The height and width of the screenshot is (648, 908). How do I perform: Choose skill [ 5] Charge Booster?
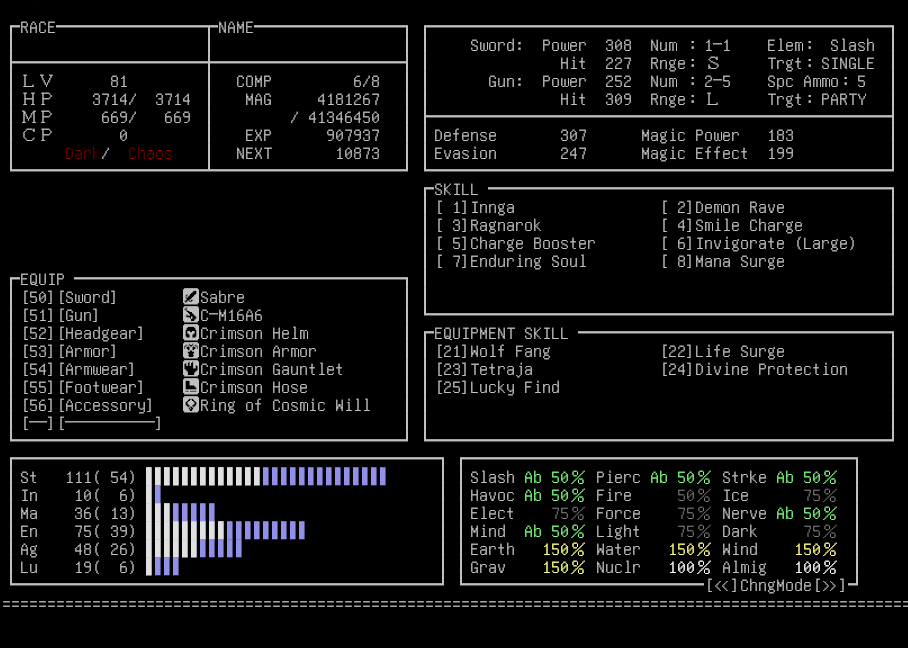(516, 243)
